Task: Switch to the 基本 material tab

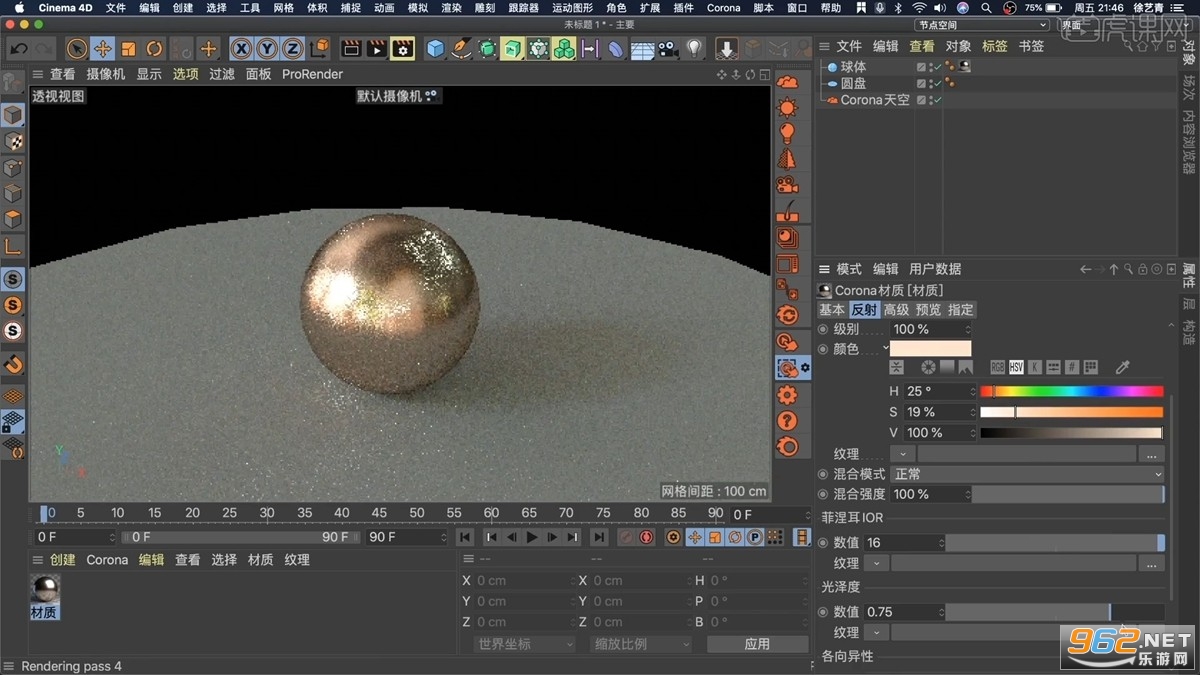Action: tap(832, 310)
